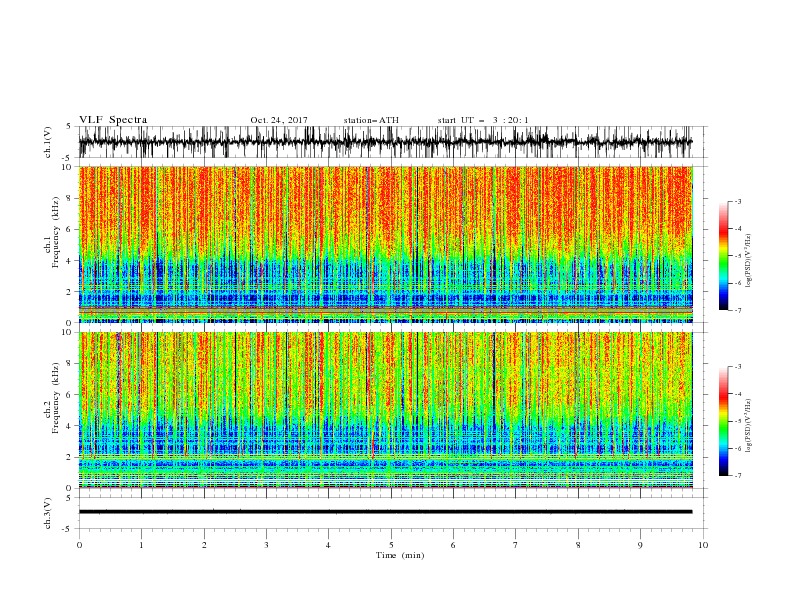Click the ch.3 flat waveform trace
This screenshot has height=612, width=792.
tap(385, 512)
